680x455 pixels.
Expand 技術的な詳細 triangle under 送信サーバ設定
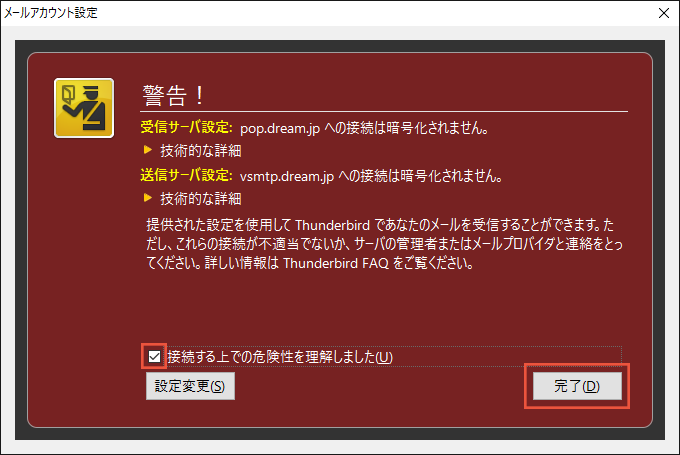click(148, 198)
